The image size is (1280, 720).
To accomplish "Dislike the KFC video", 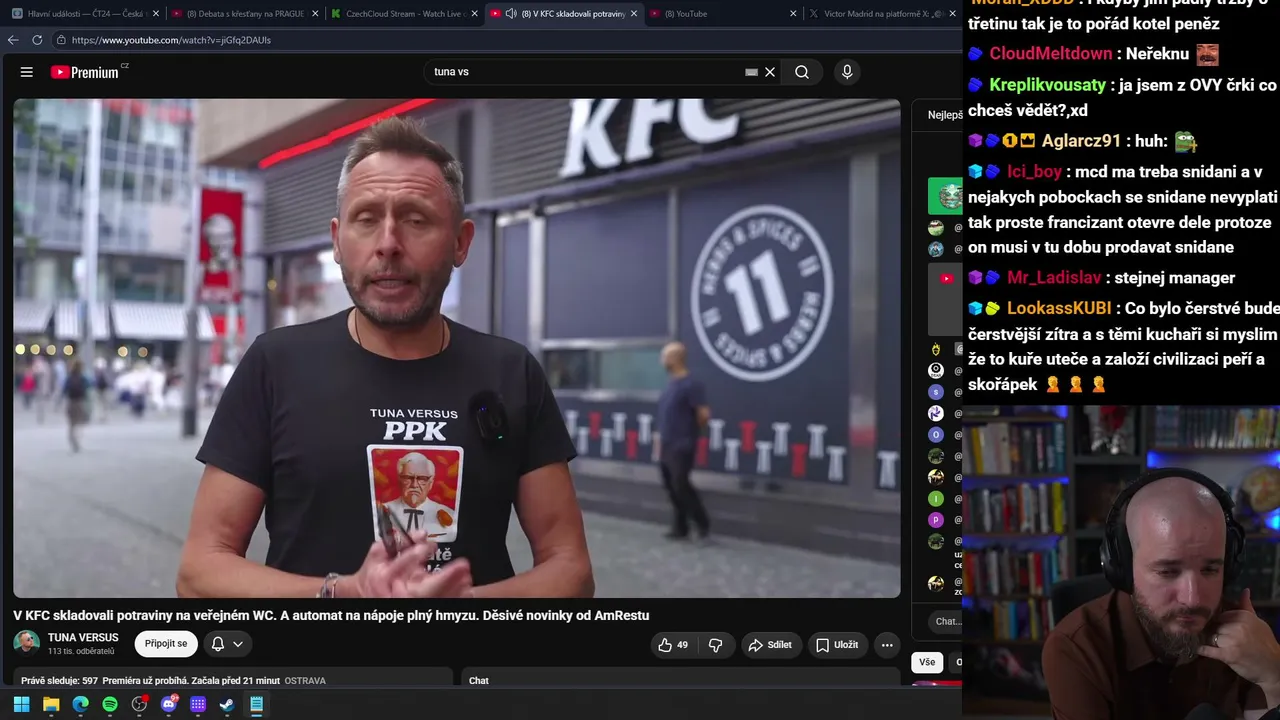I will point(716,645).
